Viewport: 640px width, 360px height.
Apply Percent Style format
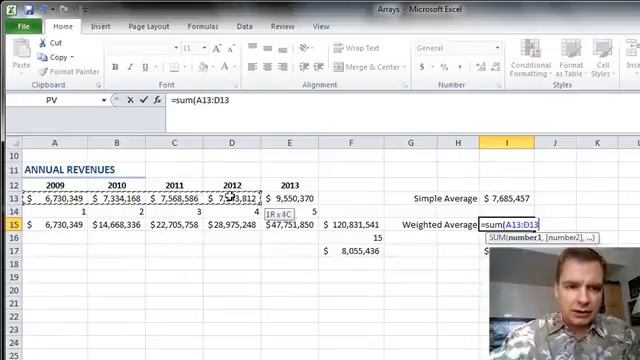point(444,67)
